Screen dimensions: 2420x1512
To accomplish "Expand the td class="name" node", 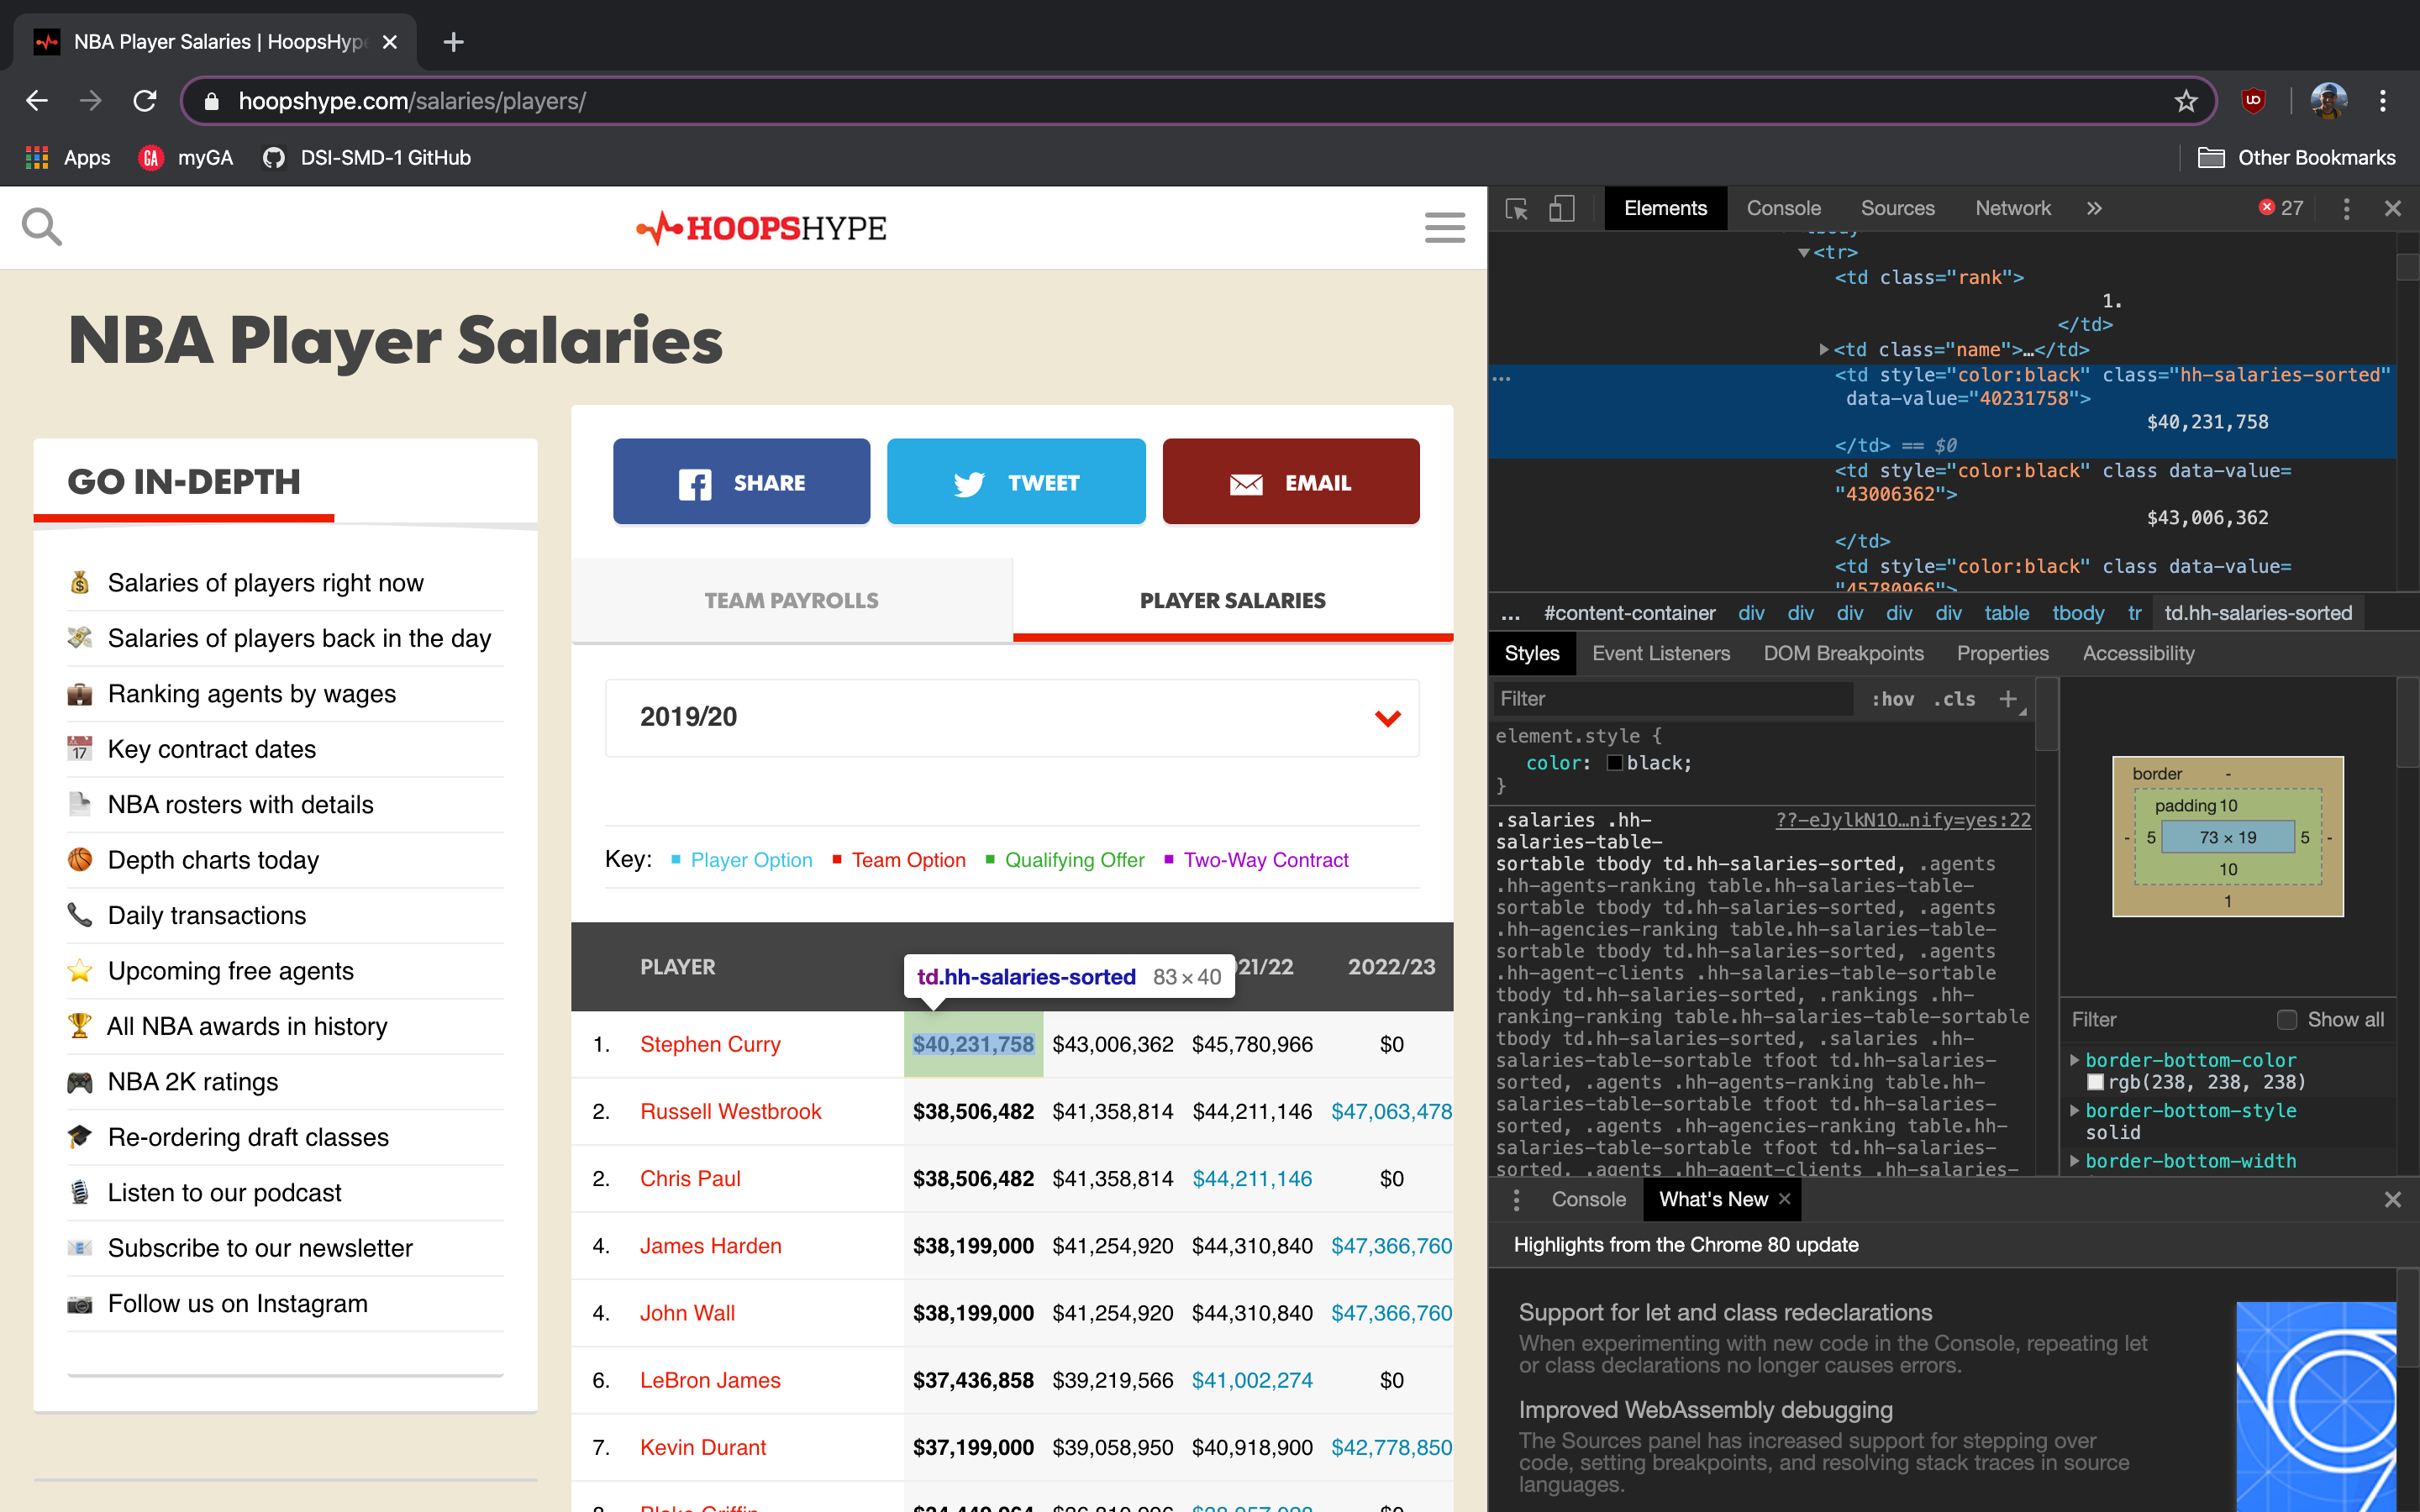I will [1824, 350].
